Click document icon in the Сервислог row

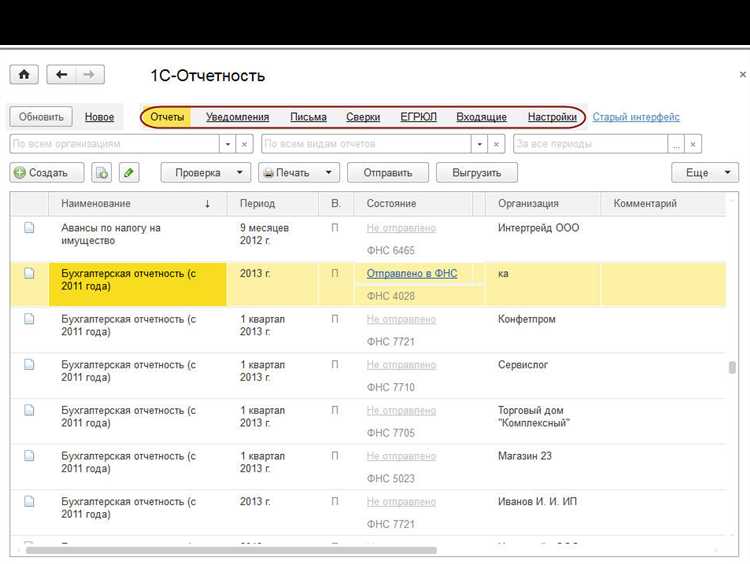[x=29, y=365]
